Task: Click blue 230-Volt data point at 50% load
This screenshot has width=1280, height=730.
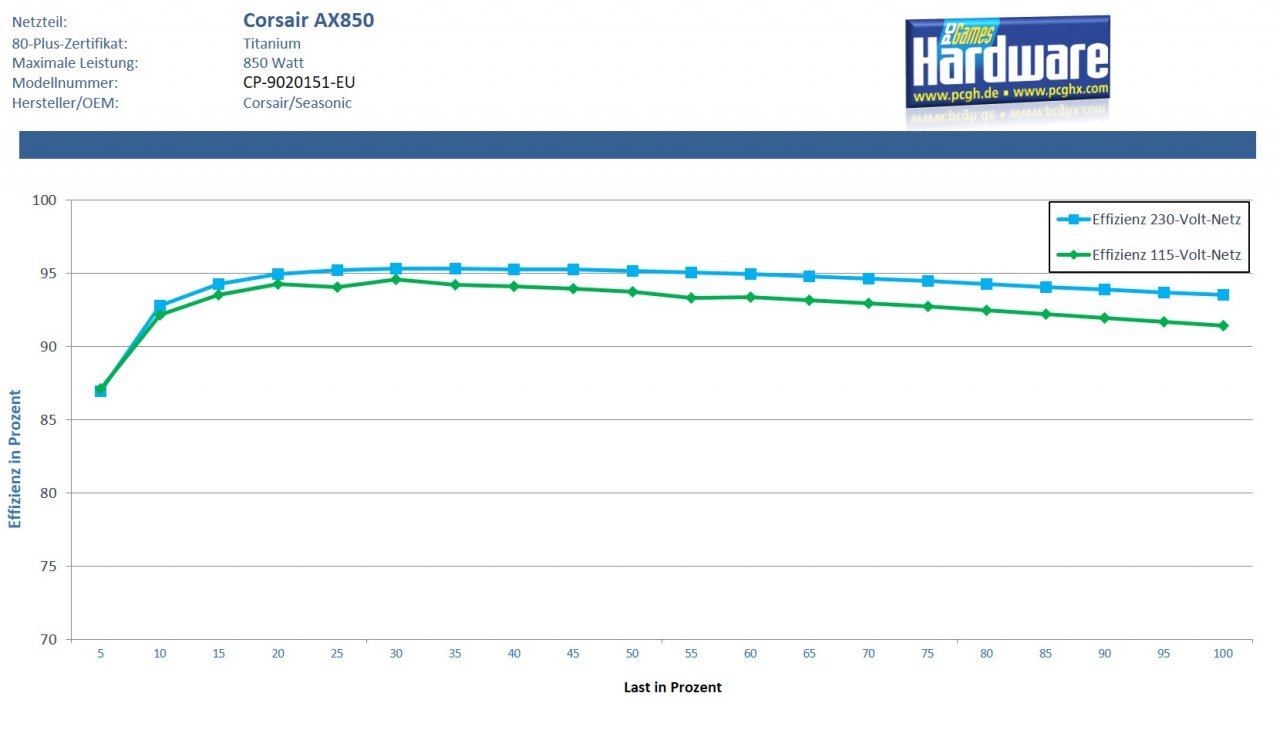Action: (632, 271)
